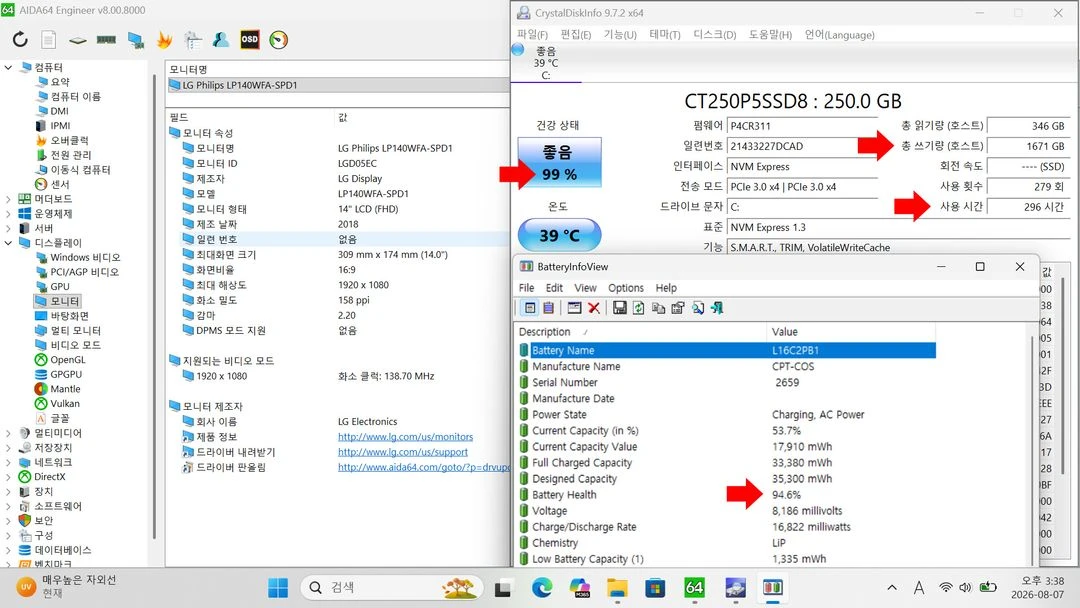Open CrystalDiskInfo 테마(T) menu
This screenshot has height=608, width=1080.
coord(665,34)
